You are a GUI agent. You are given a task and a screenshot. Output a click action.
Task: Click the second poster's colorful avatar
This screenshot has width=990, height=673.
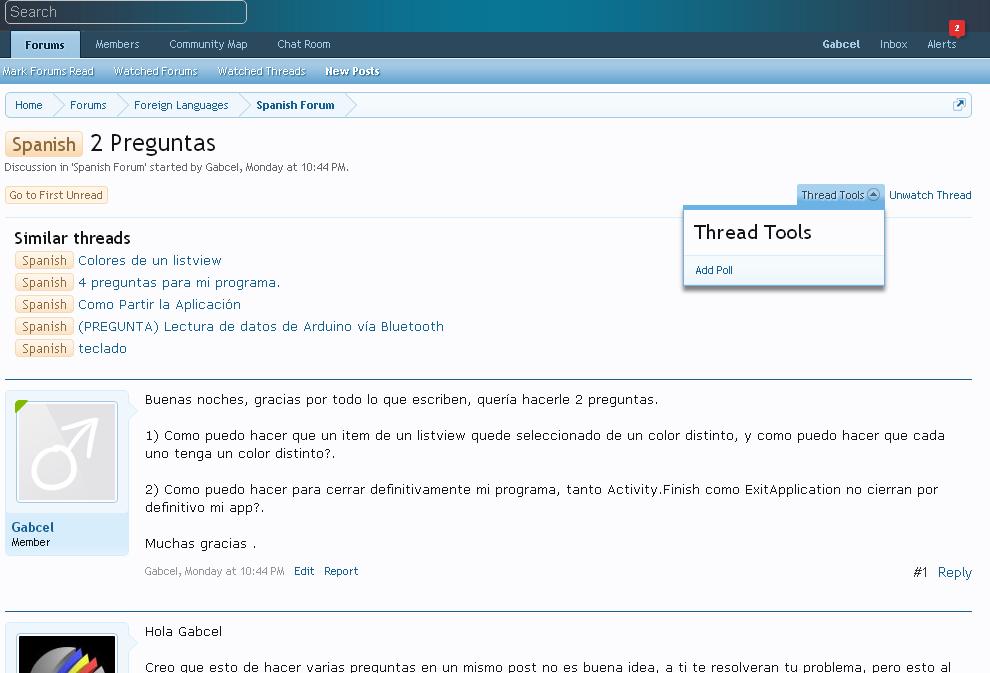tap(67, 653)
